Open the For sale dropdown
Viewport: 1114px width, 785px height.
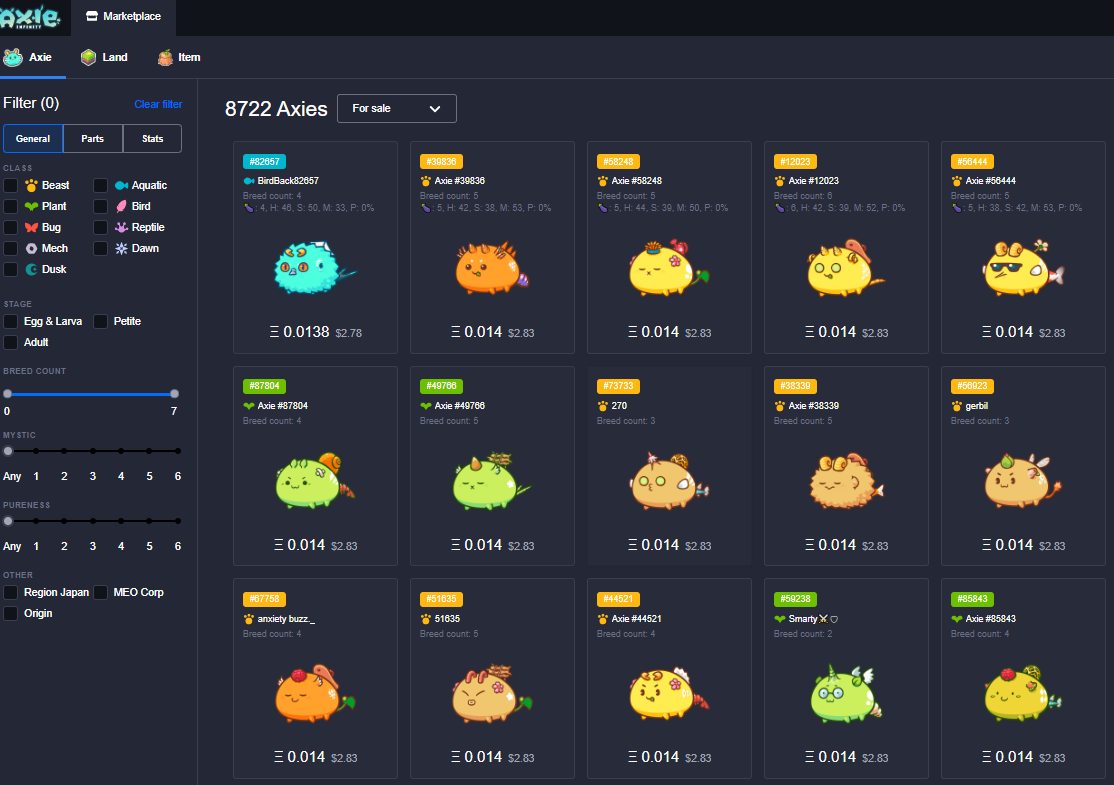click(397, 108)
